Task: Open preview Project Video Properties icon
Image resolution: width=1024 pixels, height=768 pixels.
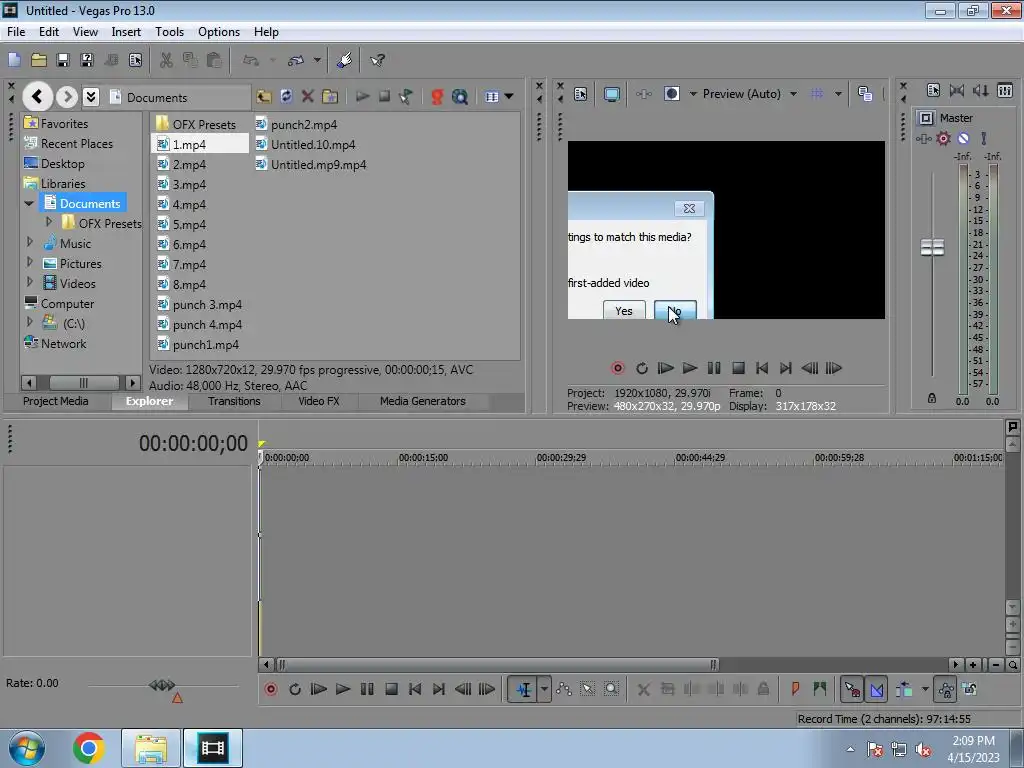Action: (x=580, y=94)
